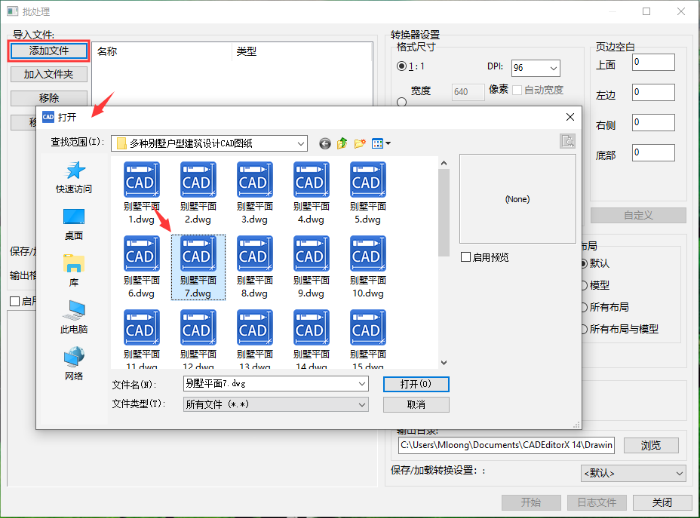Viewport: 700px width, 518px height.
Task: Open 此电脑 this PC location
Action: [74, 317]
